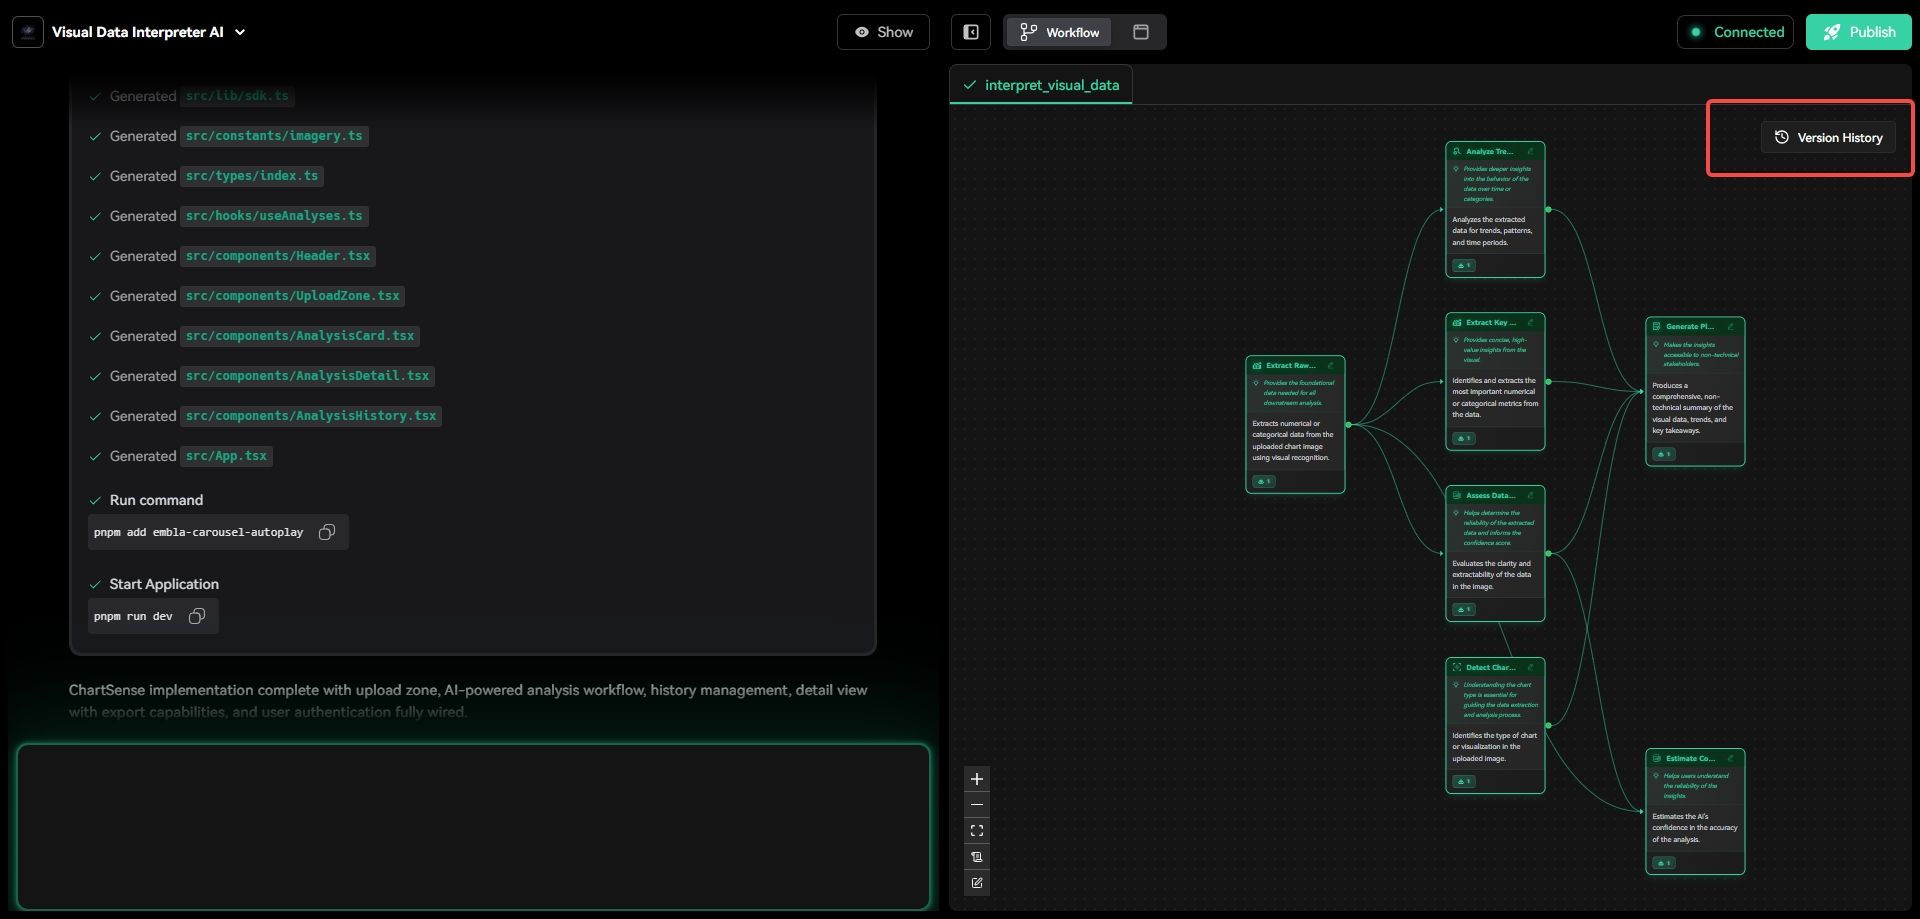Switch to the window layout view icon
The height and width of the screenshot is (919, 1920).
click(x=1140, y=32)
